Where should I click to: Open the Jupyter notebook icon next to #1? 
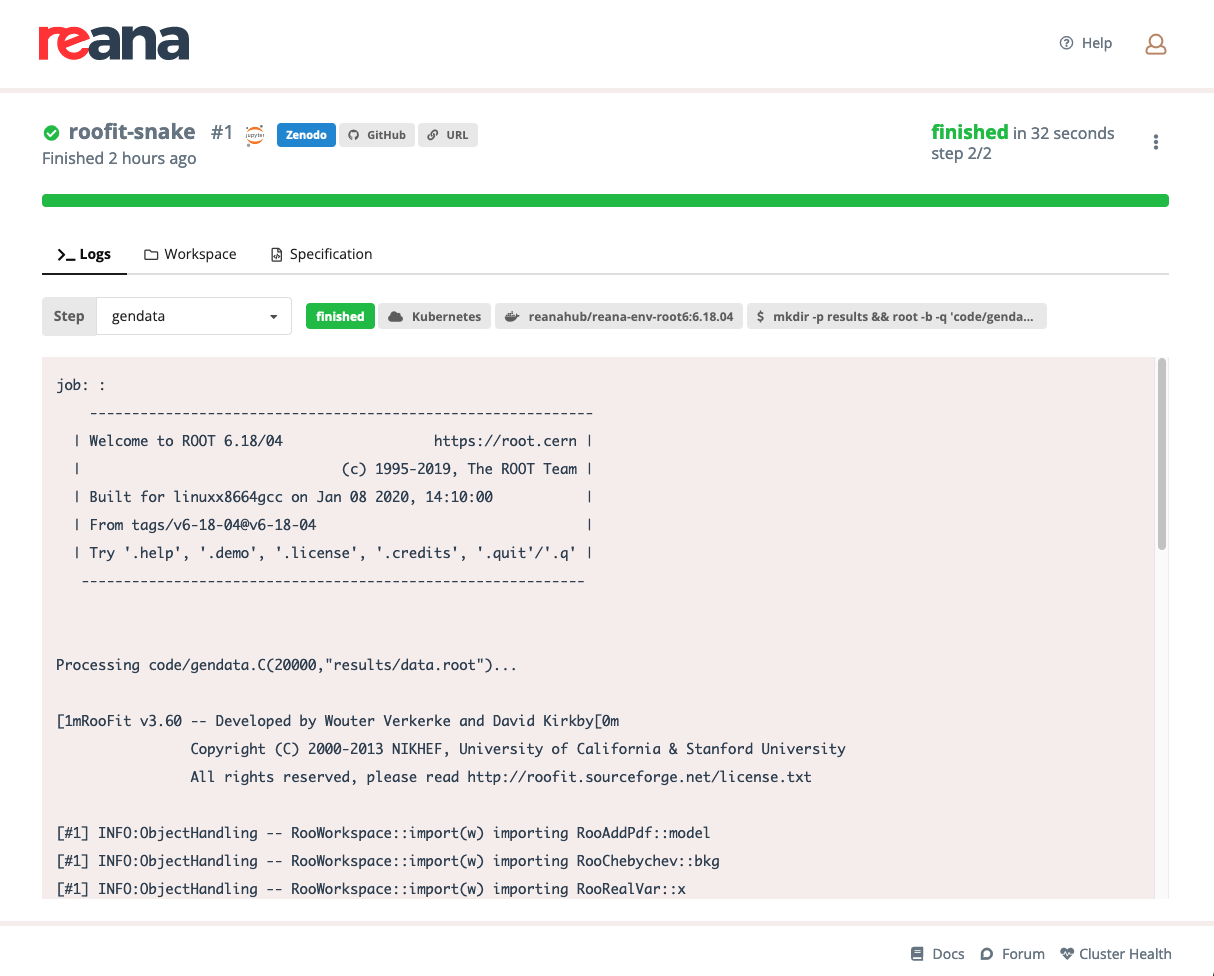coord(254,135)
